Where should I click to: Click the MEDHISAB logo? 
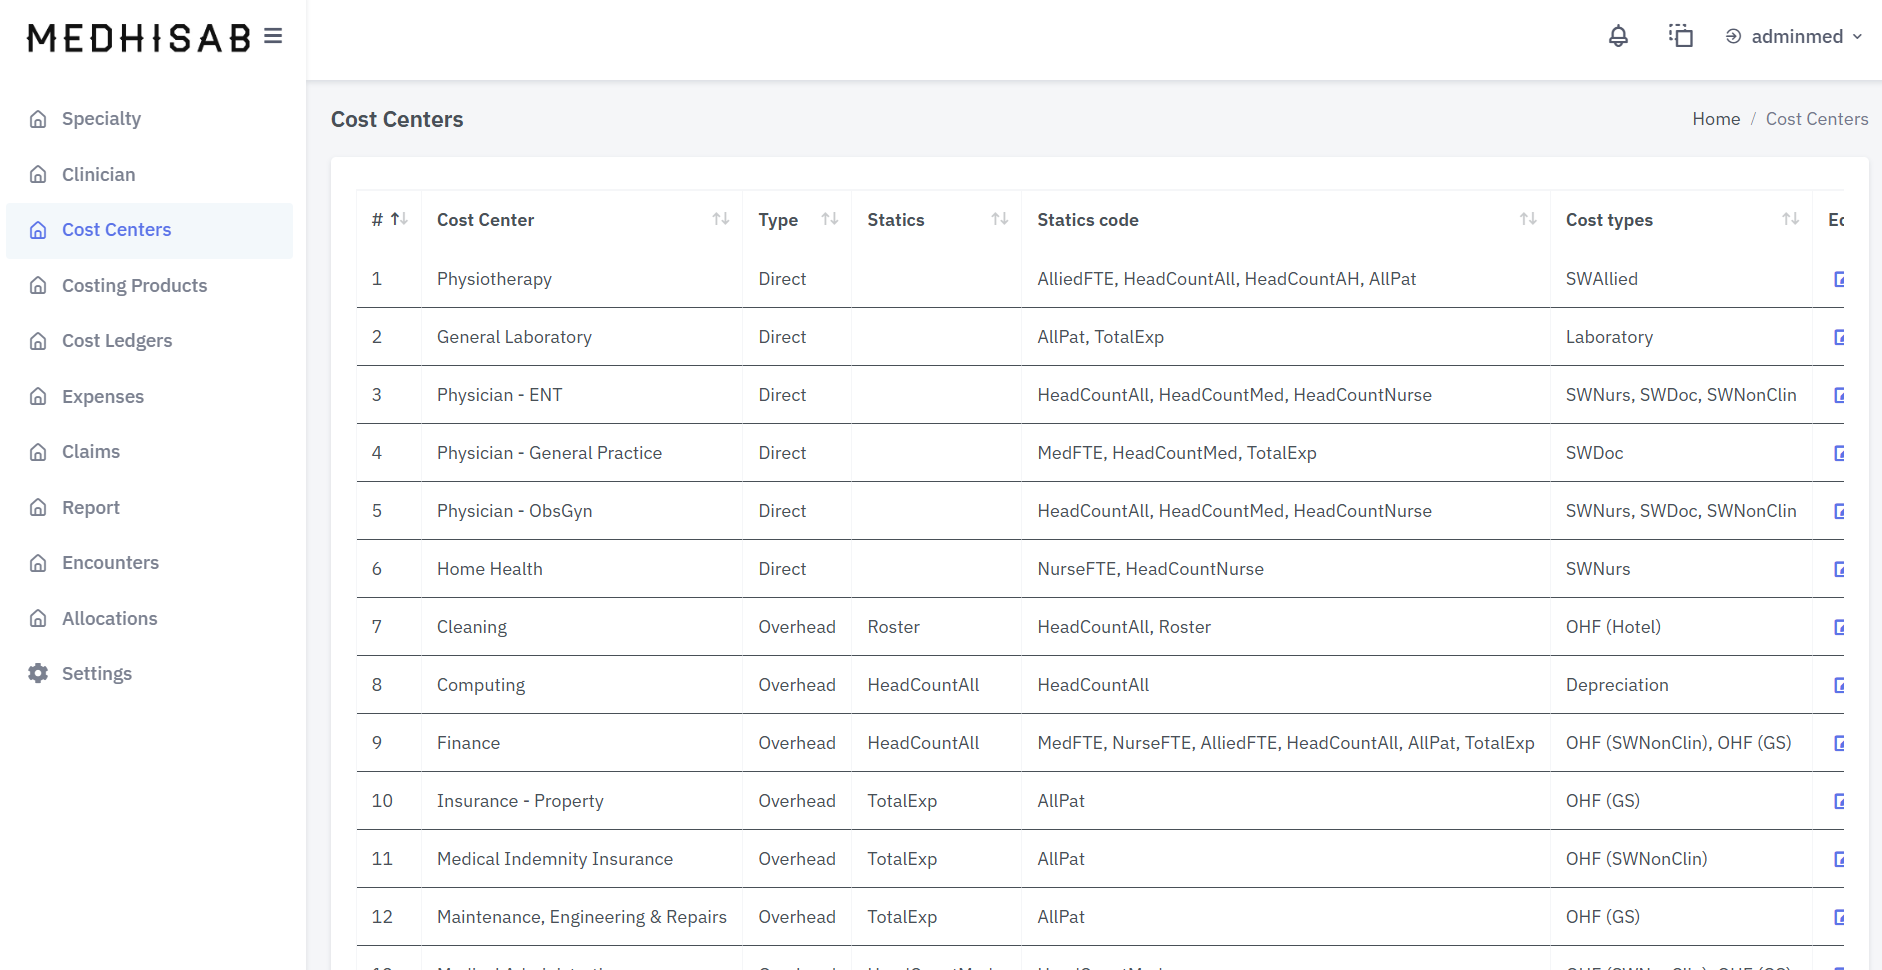139,38
